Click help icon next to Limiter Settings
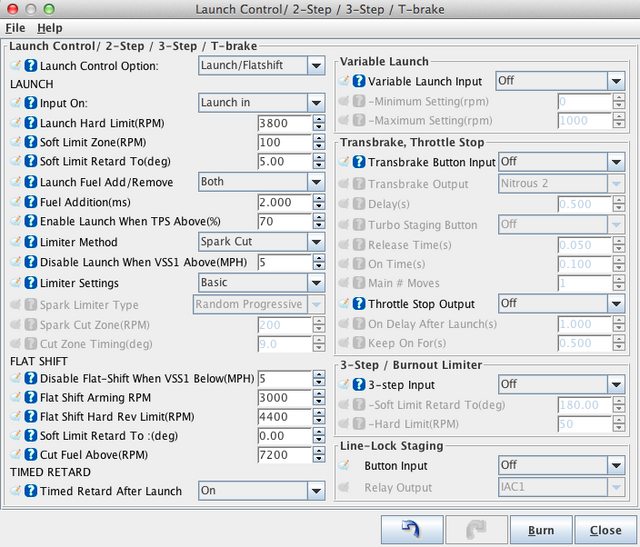This screenshot has width=640, height=547. (31, 283)
